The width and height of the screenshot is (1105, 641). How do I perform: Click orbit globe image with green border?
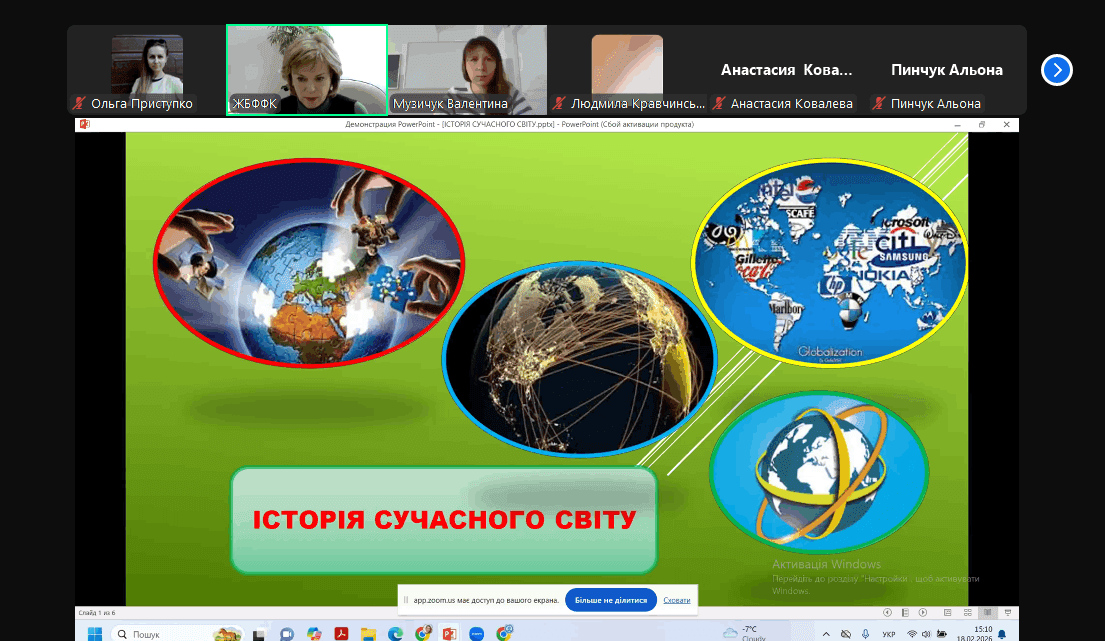819,471
